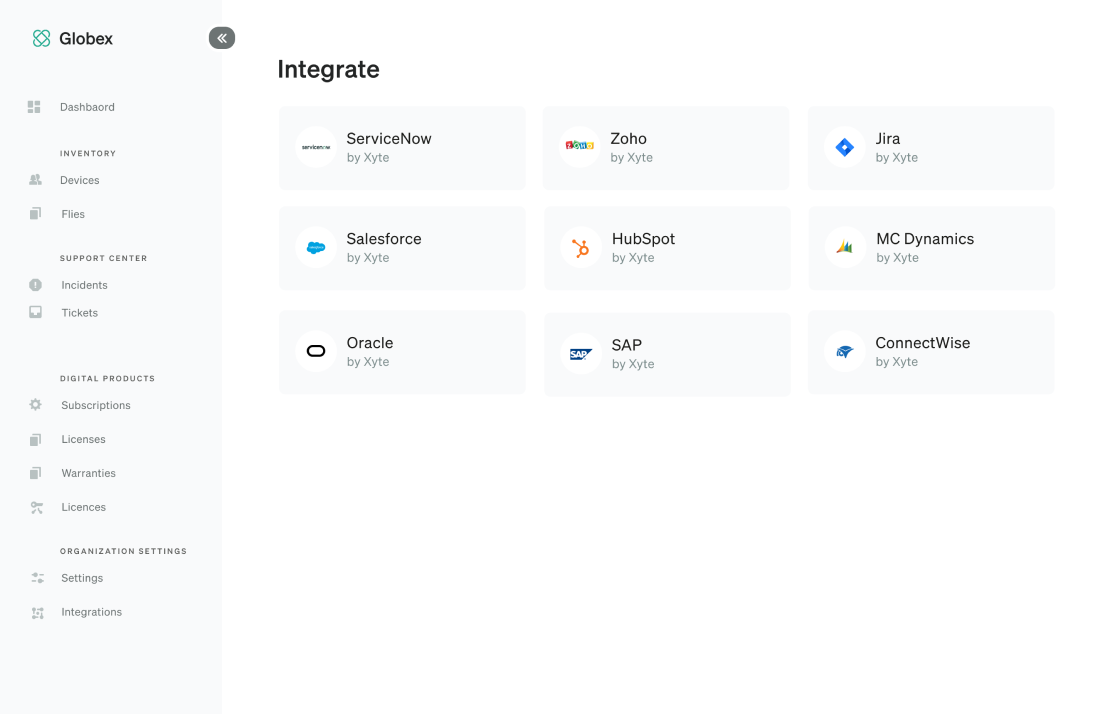Click 'by Xyte' under ServiceNow

tap(368, 158)
